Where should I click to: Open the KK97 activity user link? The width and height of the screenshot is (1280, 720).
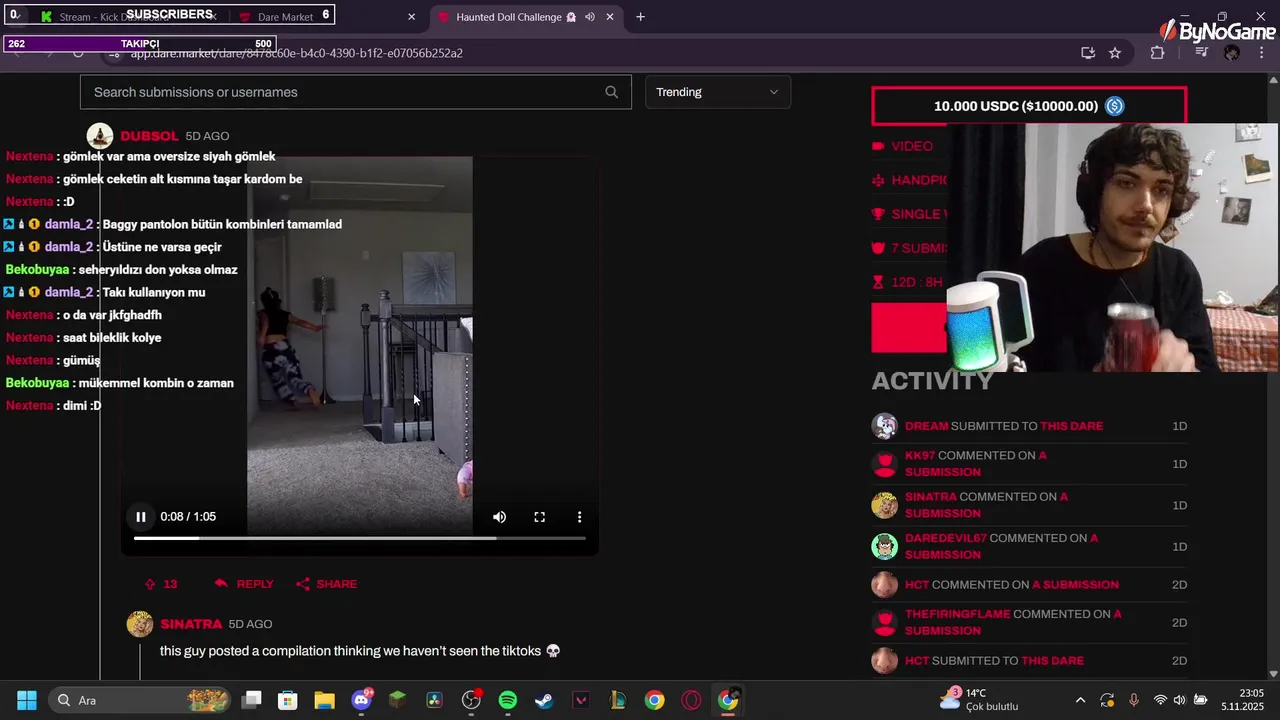pyautogui.click(x=920, y=455)
